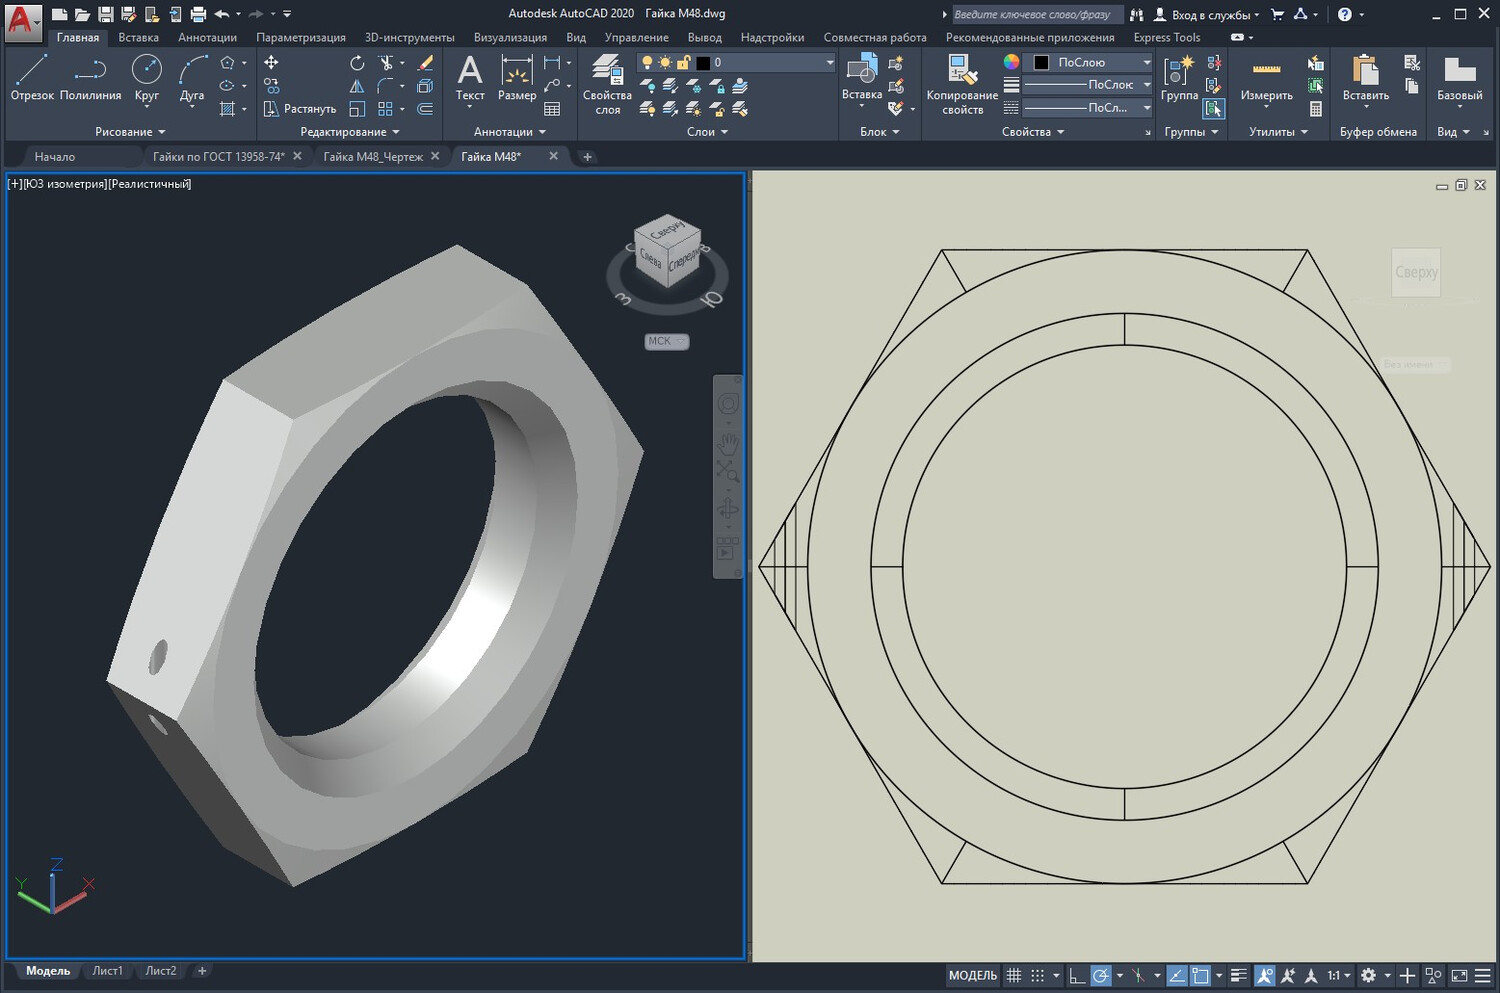
Task: Toggle object snap tracking in status bar
Action: (x=1177, y=976)
